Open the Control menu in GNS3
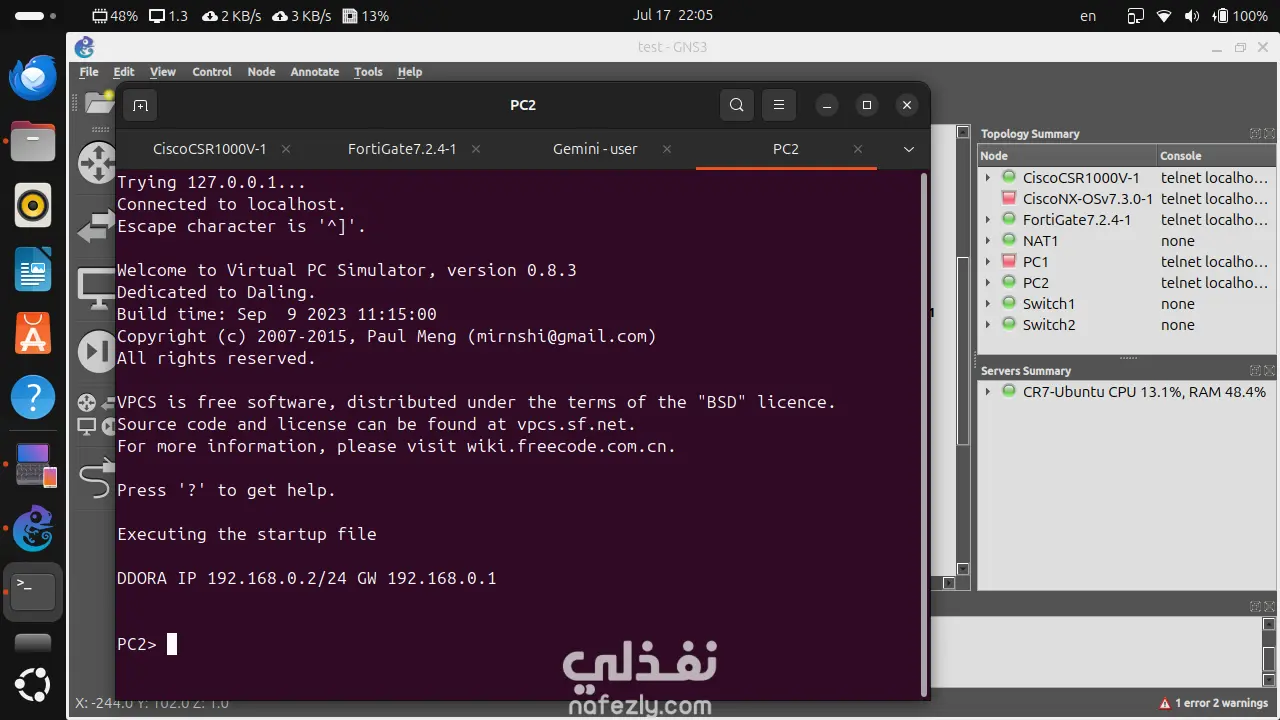The height and width of the screenshot is (720, 1280). (211, 71)
